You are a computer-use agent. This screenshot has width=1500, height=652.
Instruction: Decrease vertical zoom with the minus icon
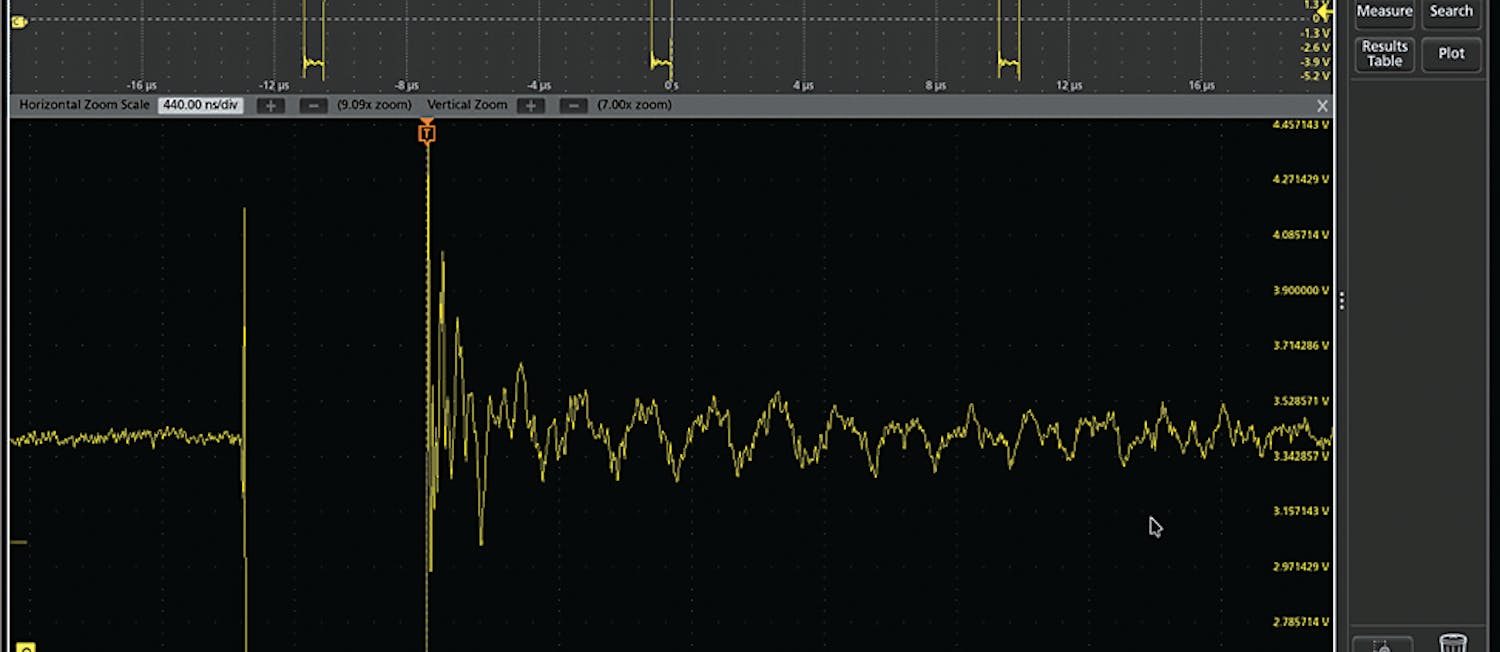[573, 105]
